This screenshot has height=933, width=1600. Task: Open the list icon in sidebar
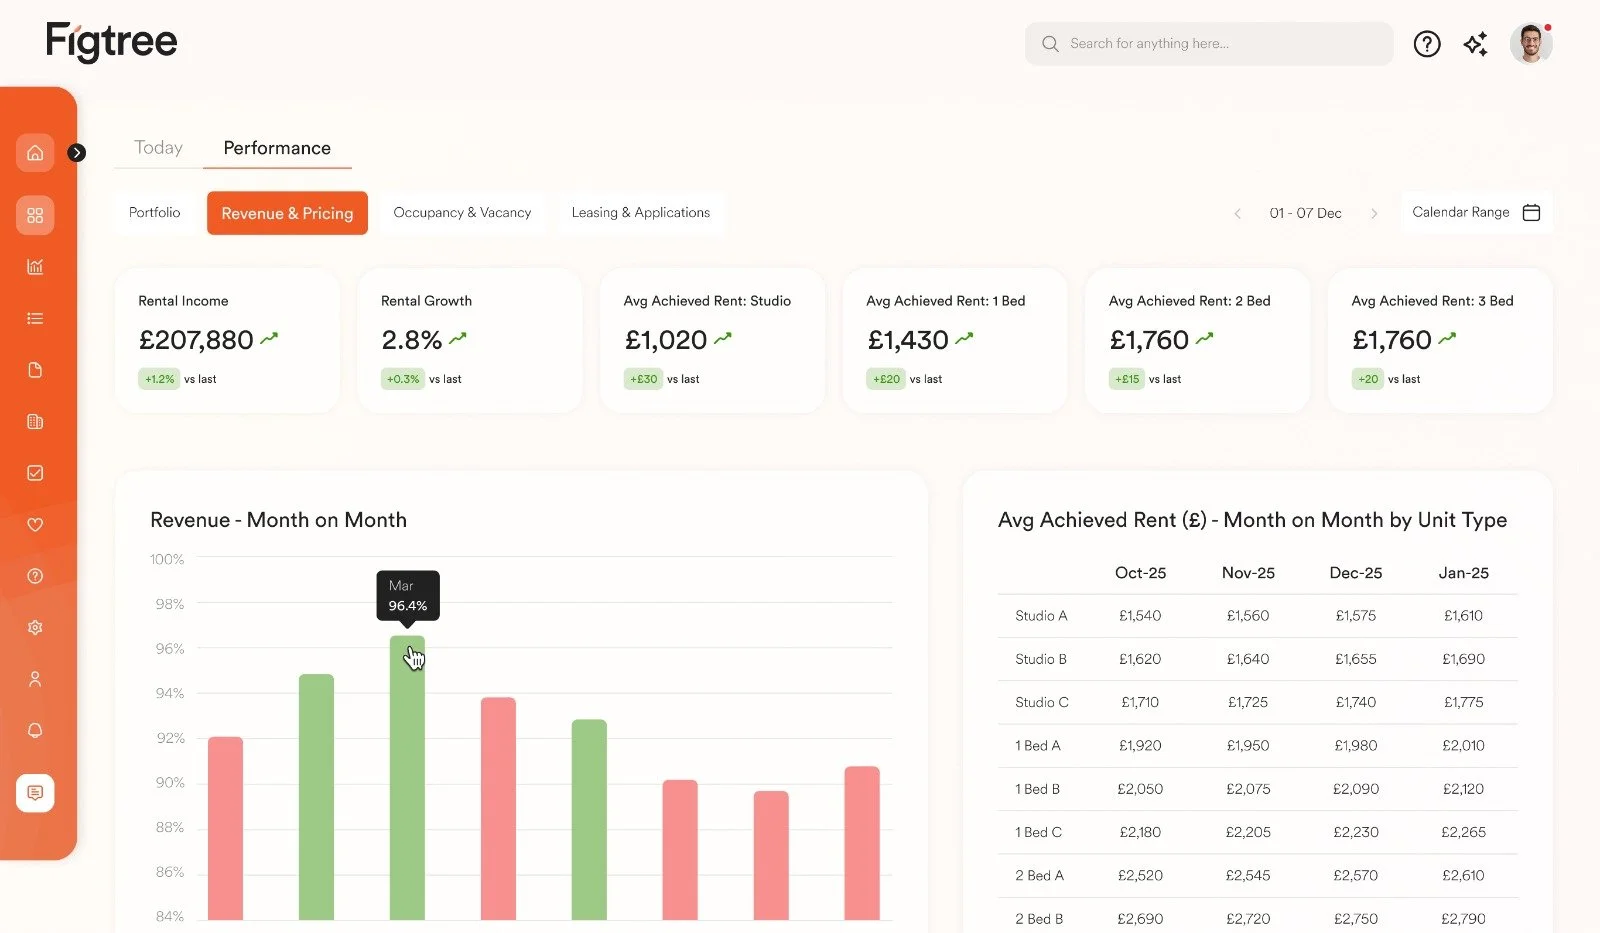click(35, 318)
